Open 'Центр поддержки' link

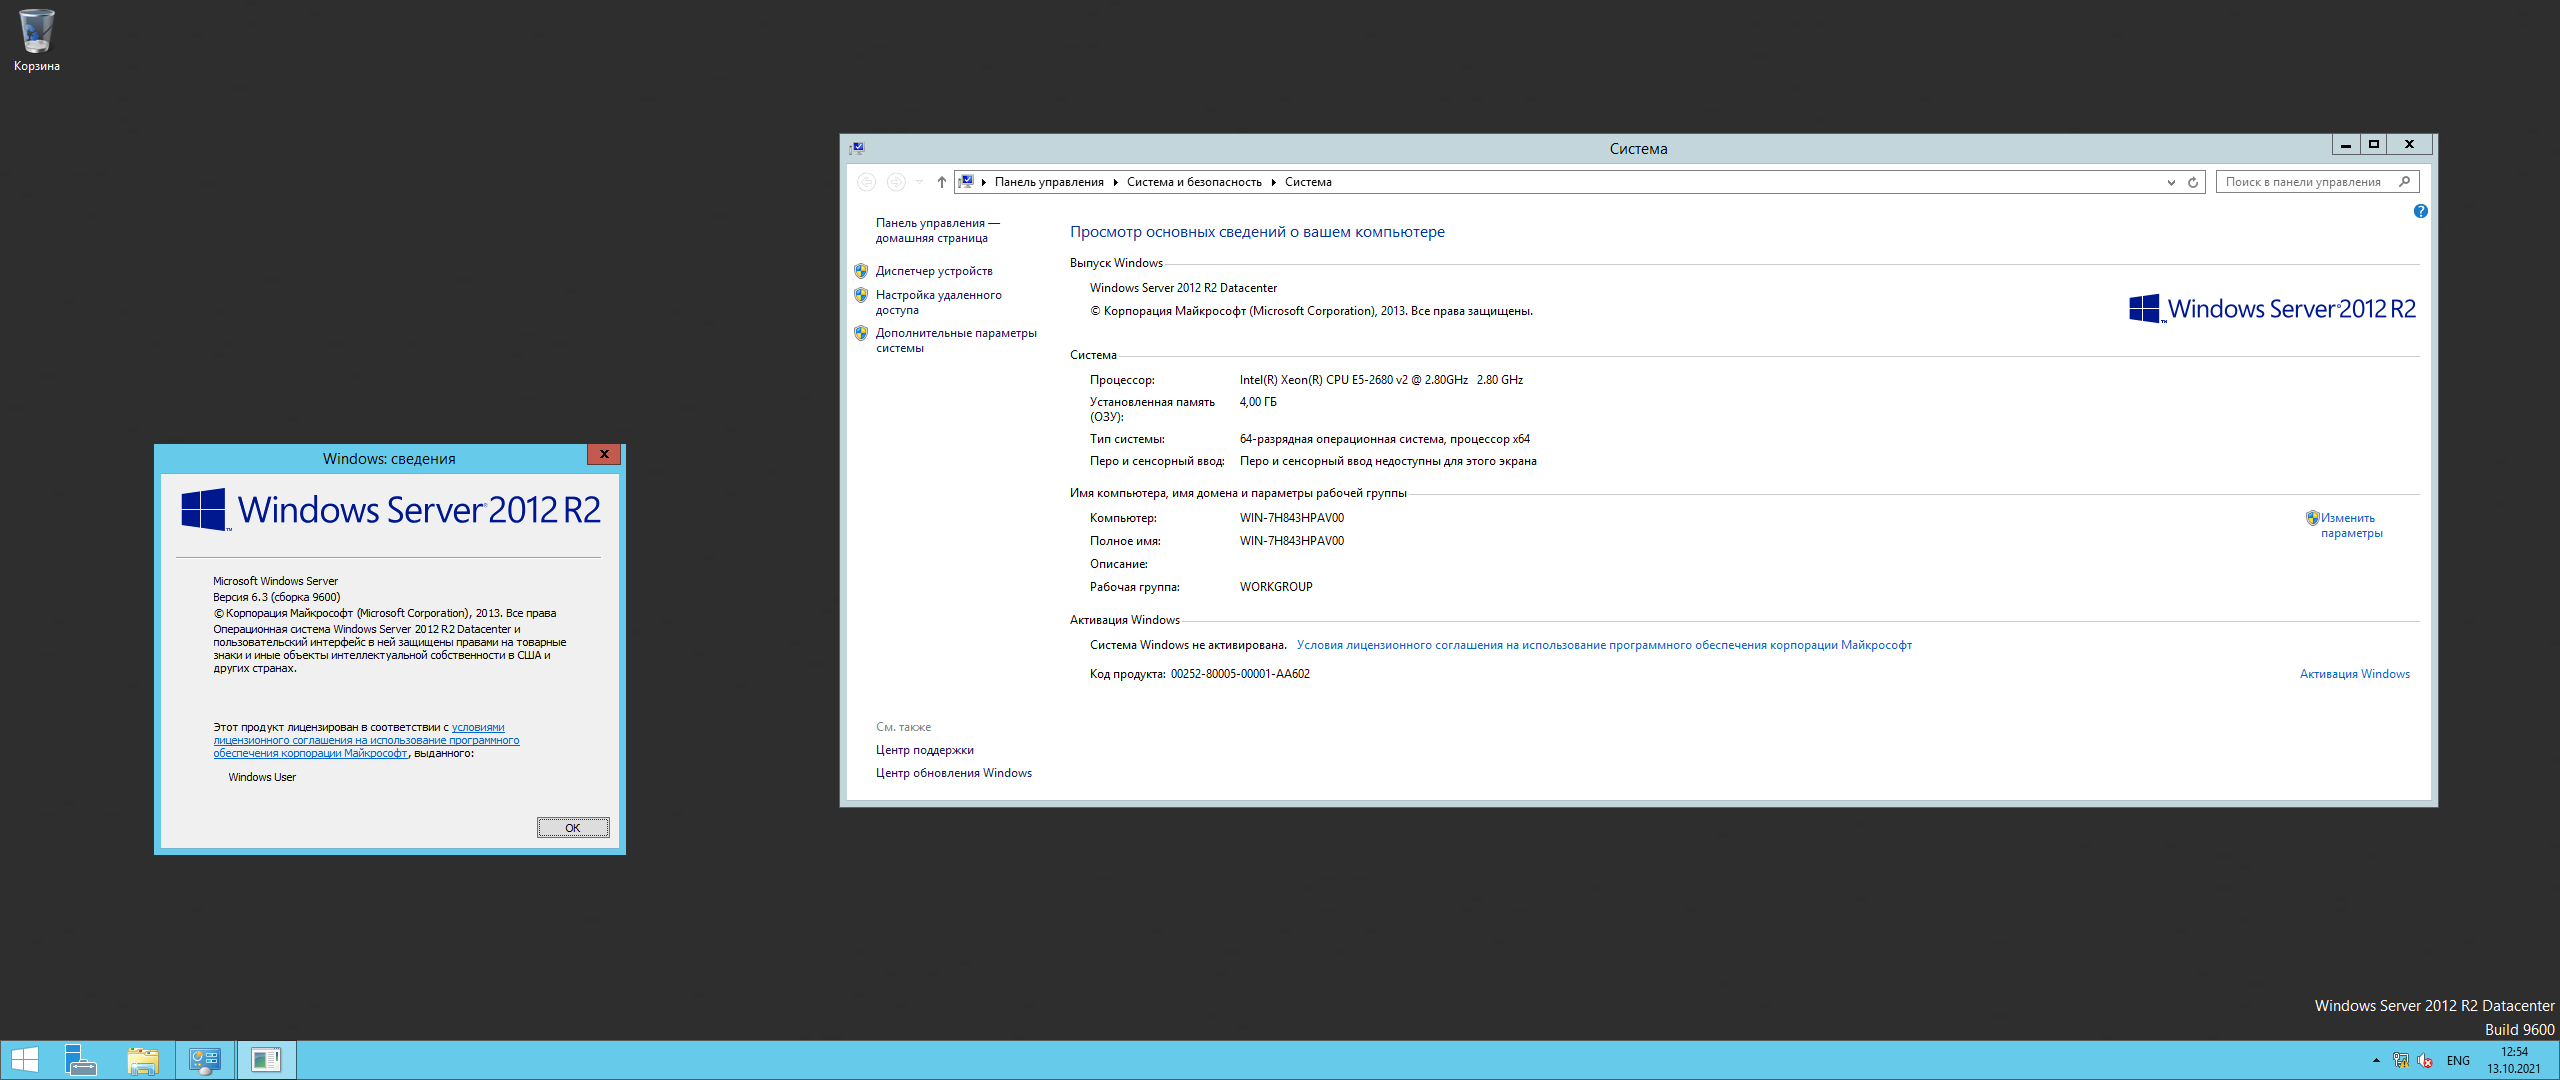(x=924, y=750)
